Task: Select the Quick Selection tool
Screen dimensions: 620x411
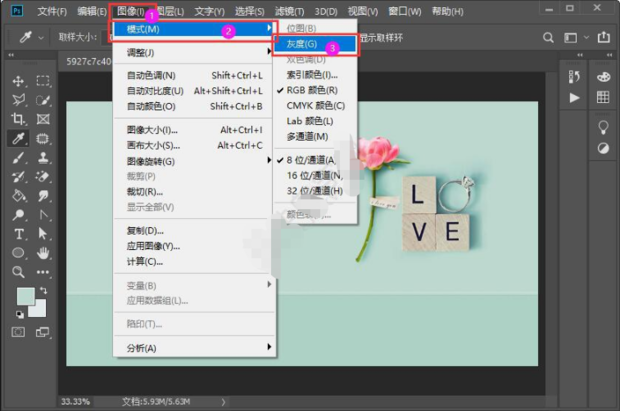Action: 43,100
